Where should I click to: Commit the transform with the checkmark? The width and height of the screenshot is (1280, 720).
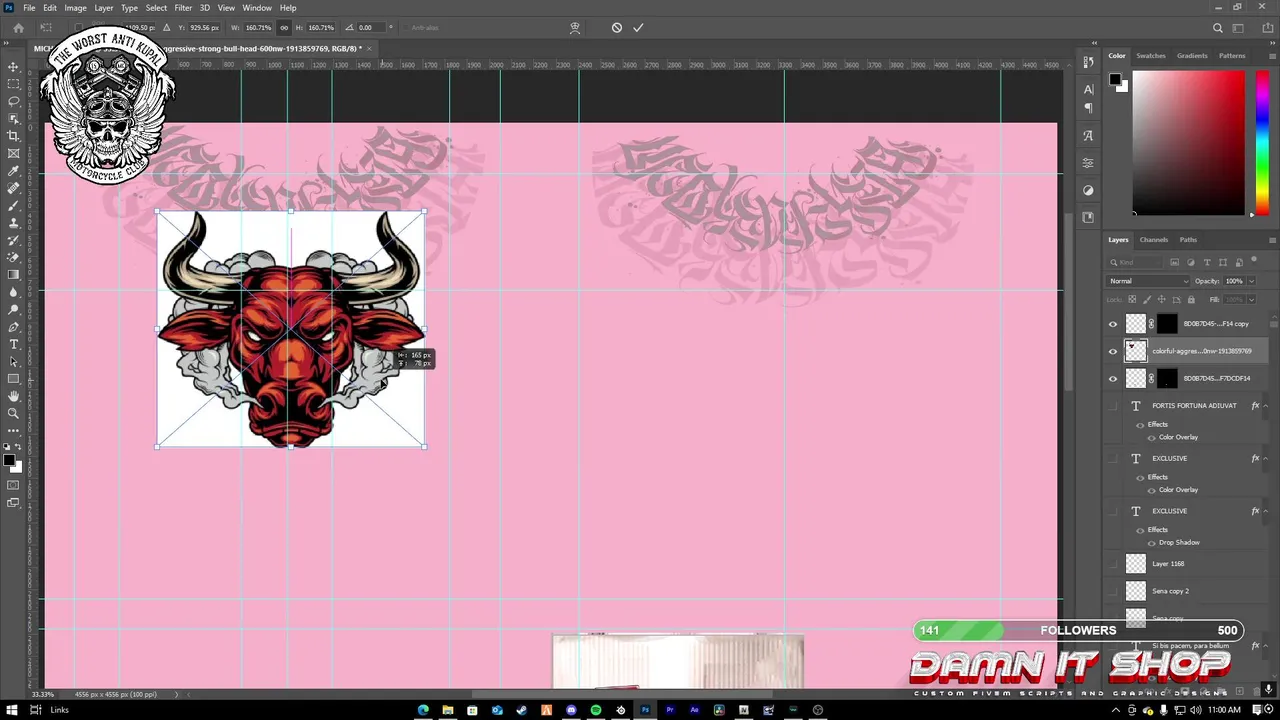(638, 28)
